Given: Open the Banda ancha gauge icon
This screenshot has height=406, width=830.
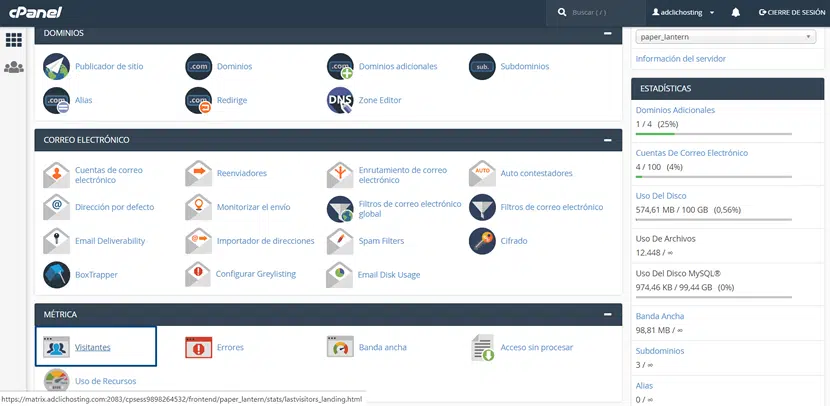Looking at the screenshot, I should pyautogui.click(x=341, y=347).
